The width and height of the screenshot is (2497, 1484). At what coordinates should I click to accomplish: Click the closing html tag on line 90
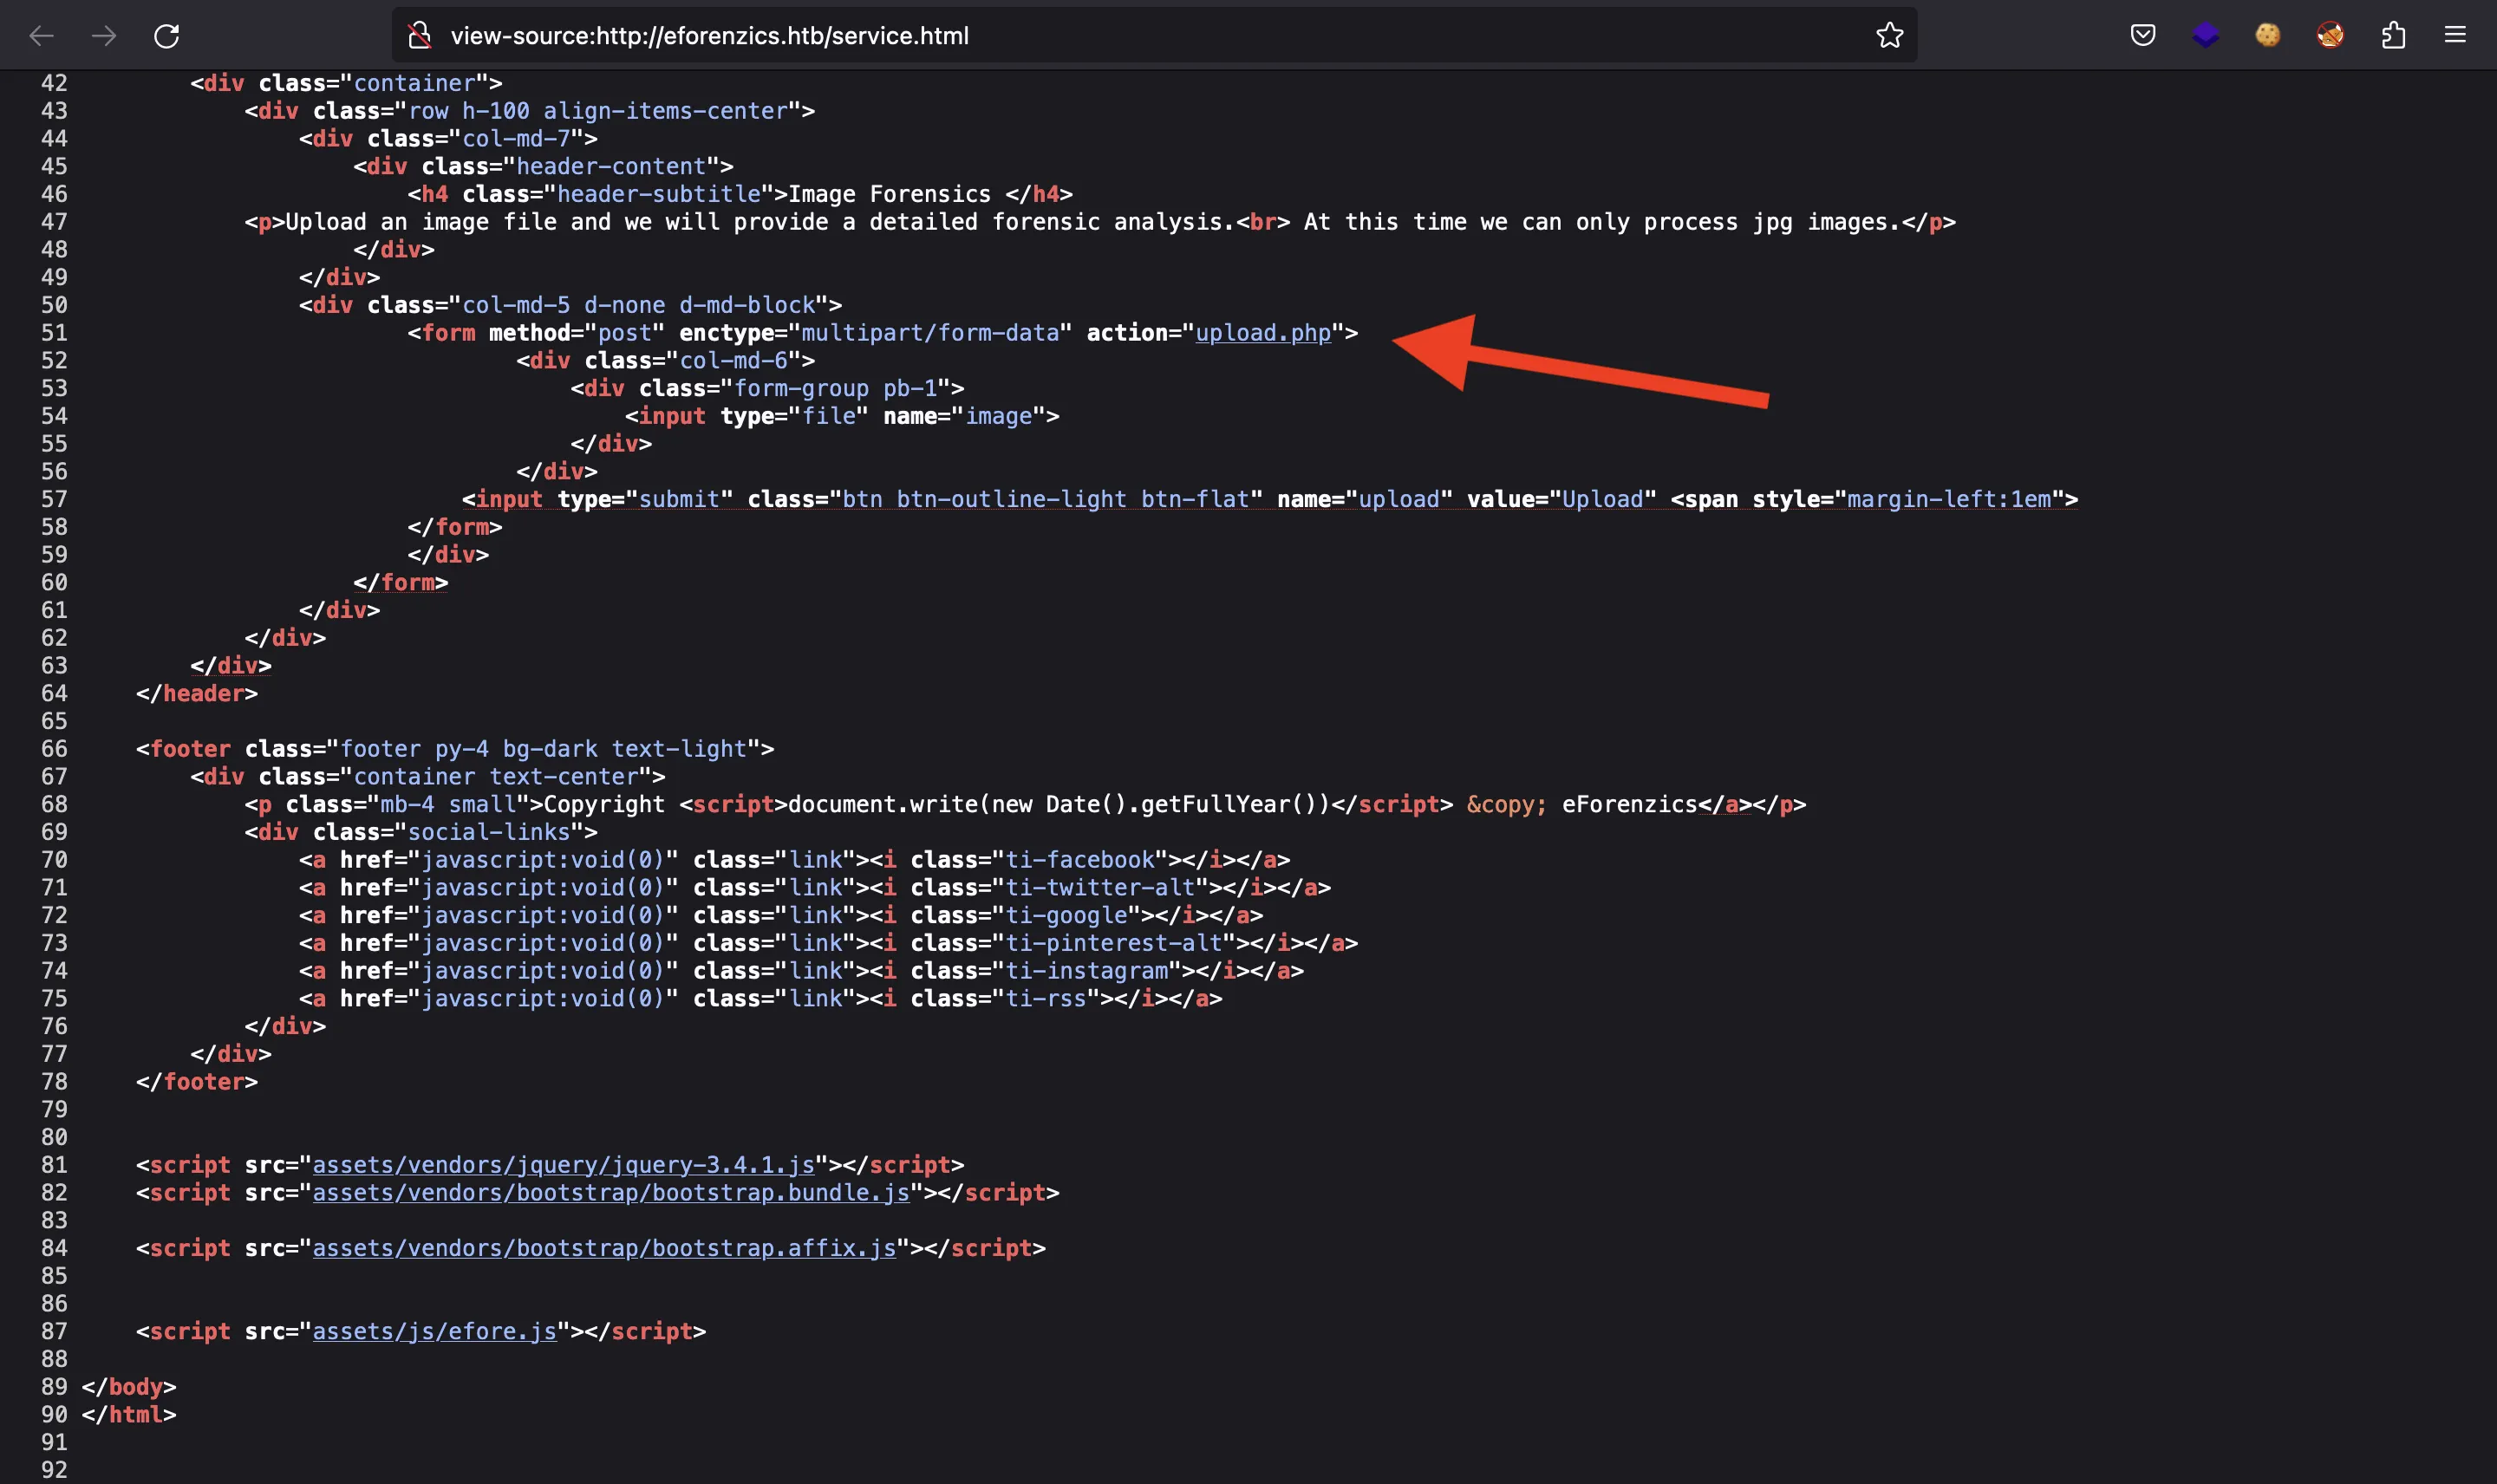tap(129, 1415)
